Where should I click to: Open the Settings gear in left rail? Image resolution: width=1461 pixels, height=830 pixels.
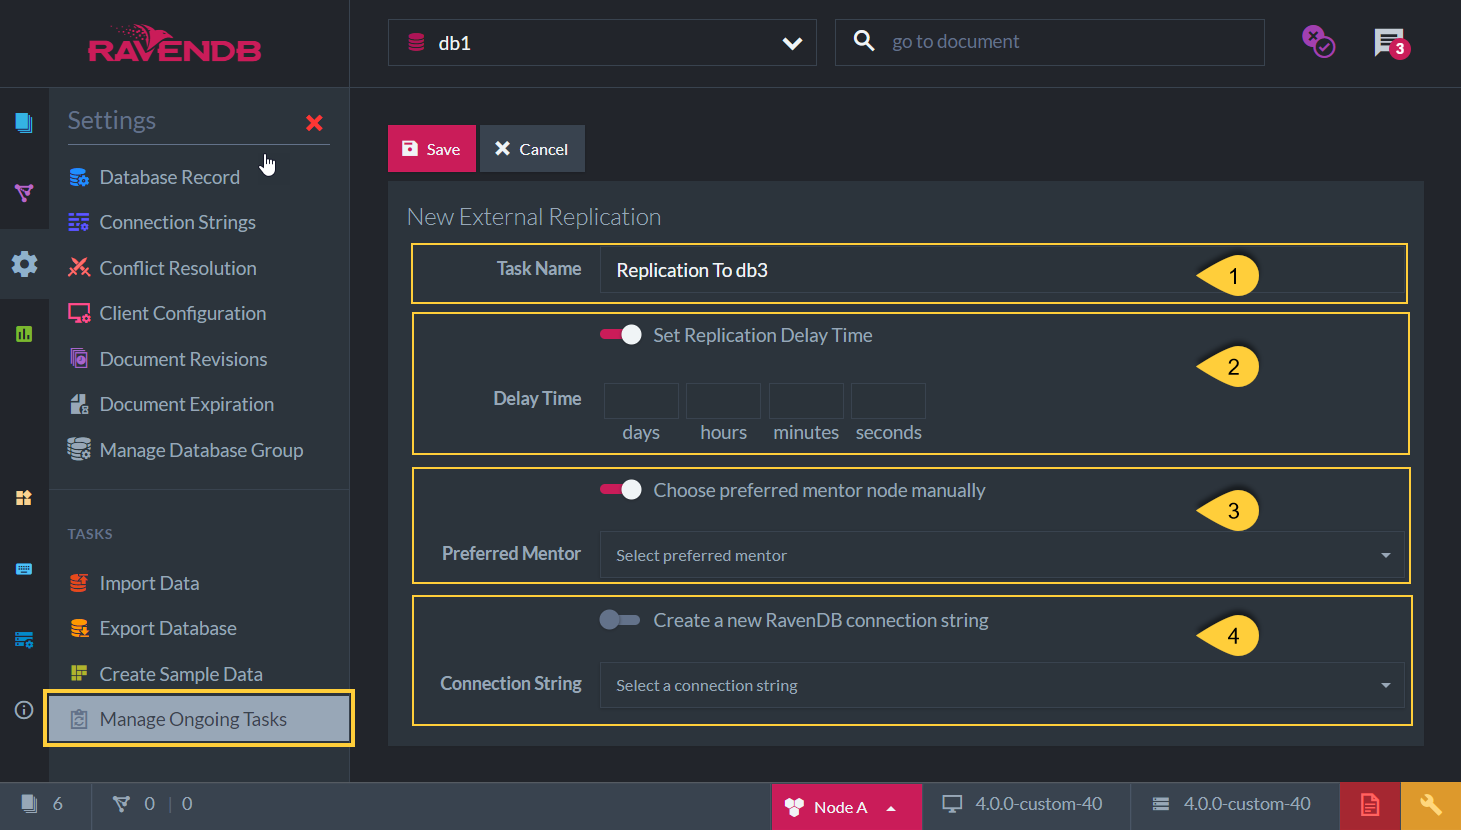[x=24, y=264]
